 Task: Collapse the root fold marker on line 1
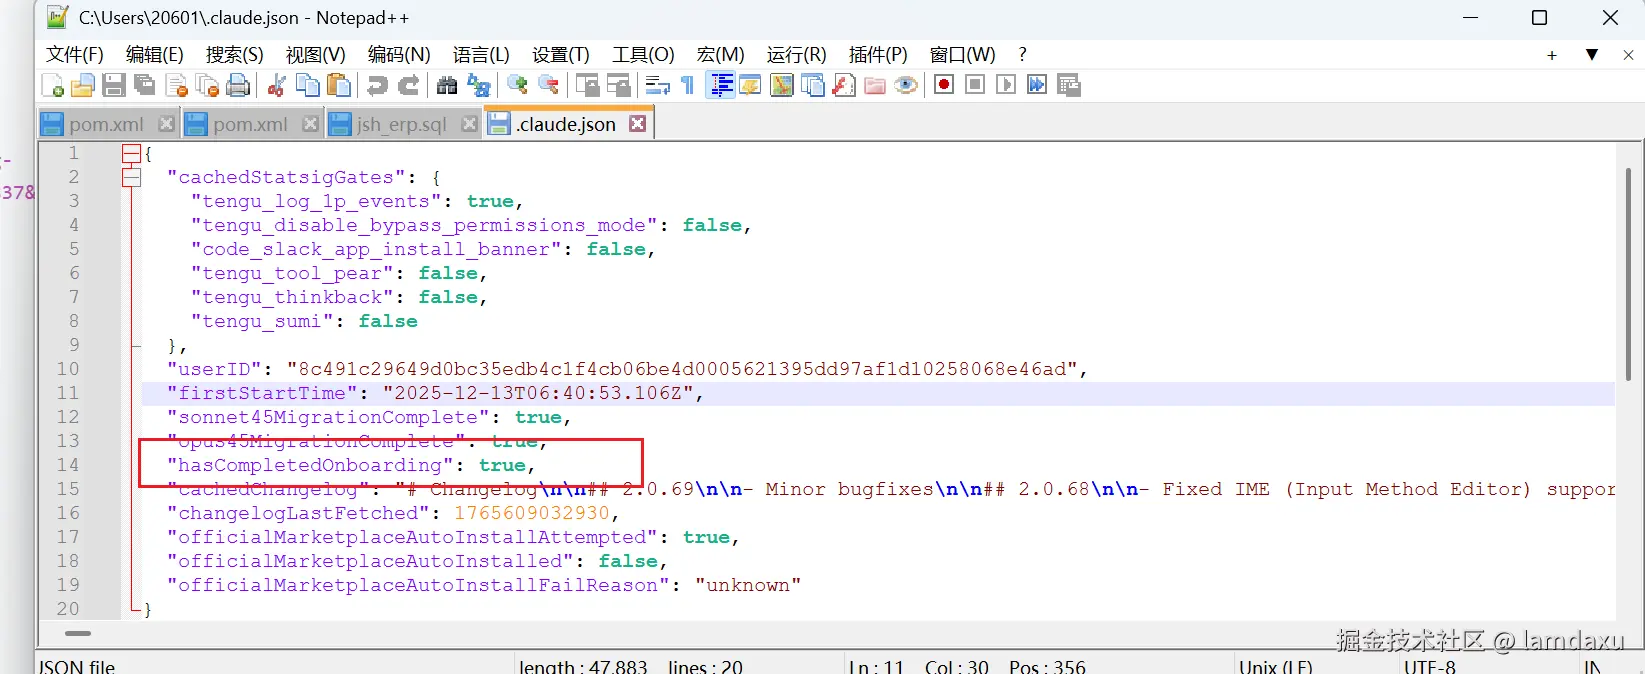131,153
